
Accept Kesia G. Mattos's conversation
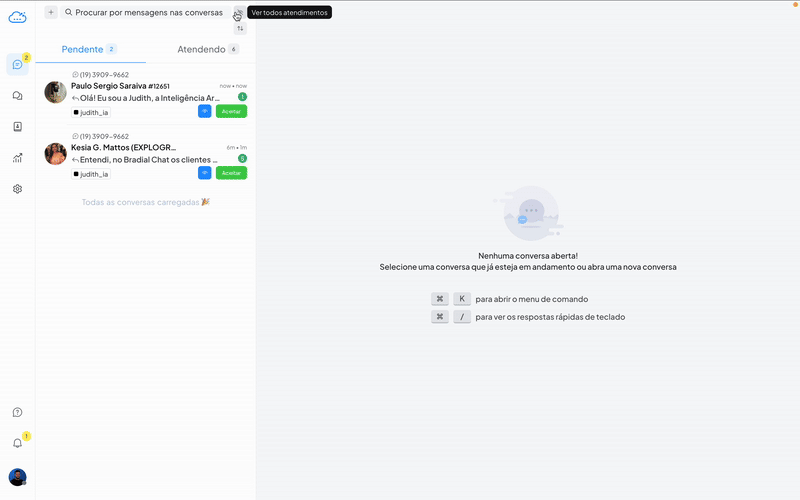pos(231,173)
